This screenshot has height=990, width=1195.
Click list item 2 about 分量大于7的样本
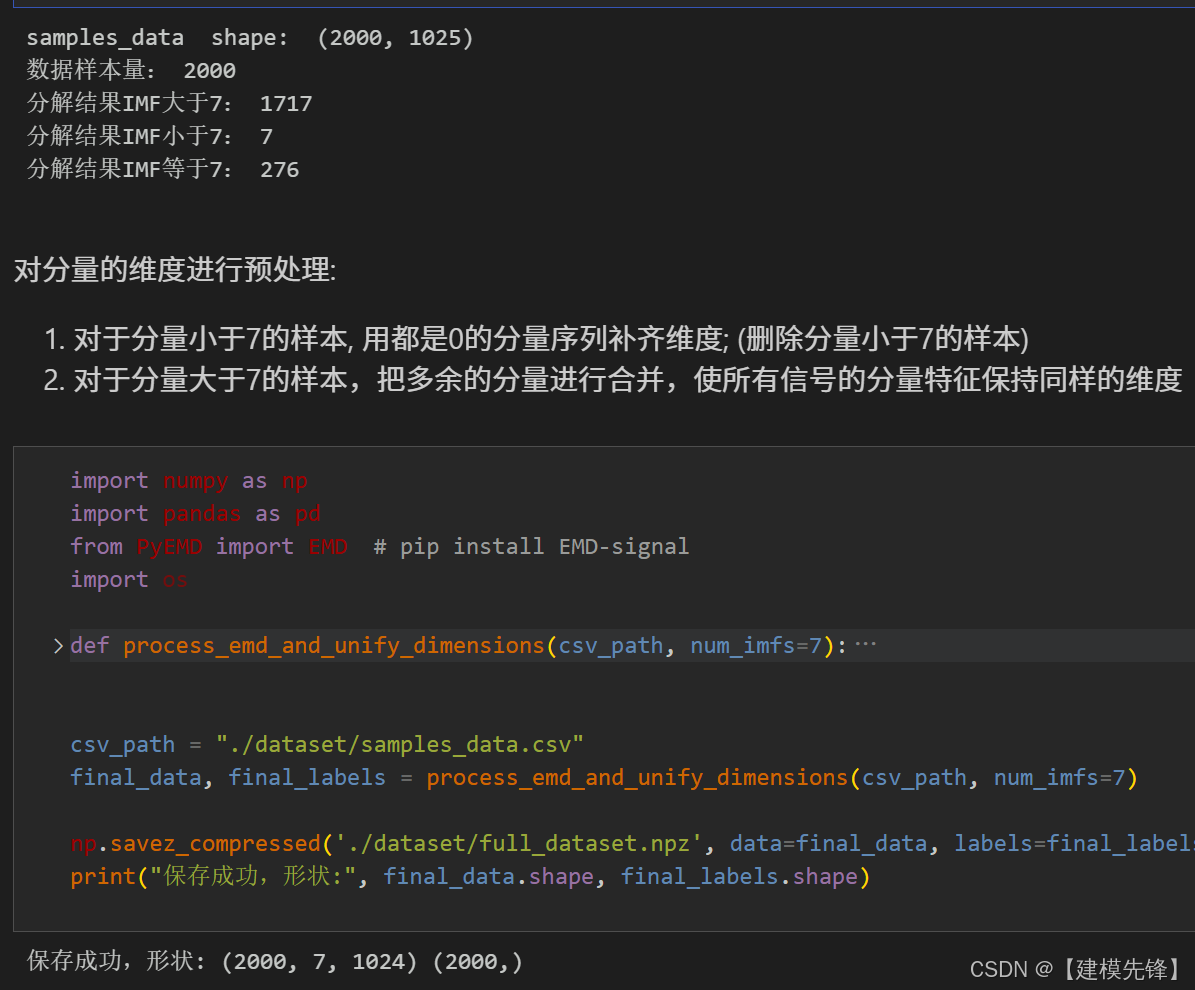613,380
